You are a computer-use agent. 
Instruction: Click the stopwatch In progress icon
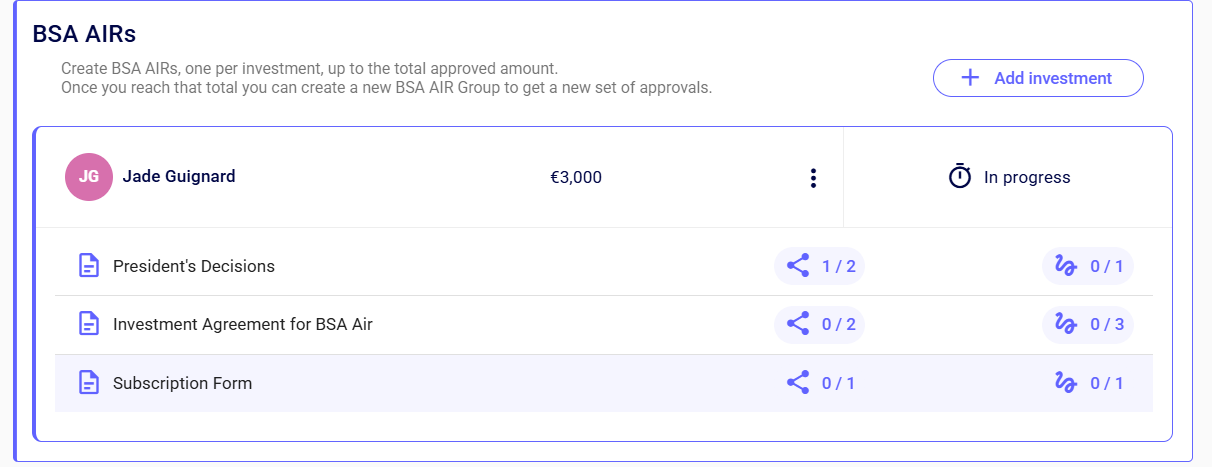960,177
